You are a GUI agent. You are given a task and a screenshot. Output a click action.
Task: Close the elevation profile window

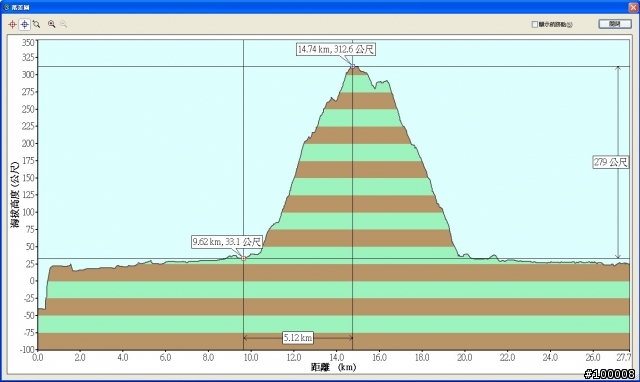pyautogui.click(x=633, y=7)
